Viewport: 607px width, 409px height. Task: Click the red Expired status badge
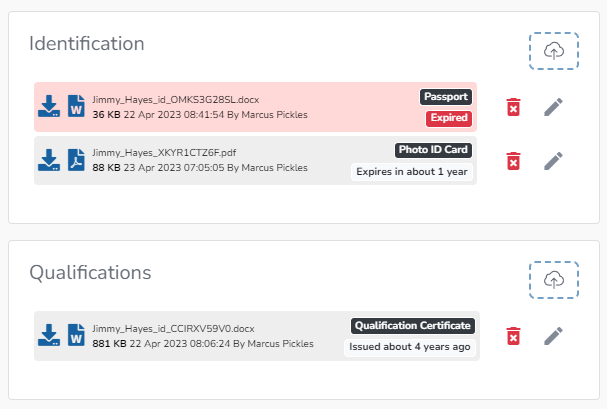tap(448, 119)
